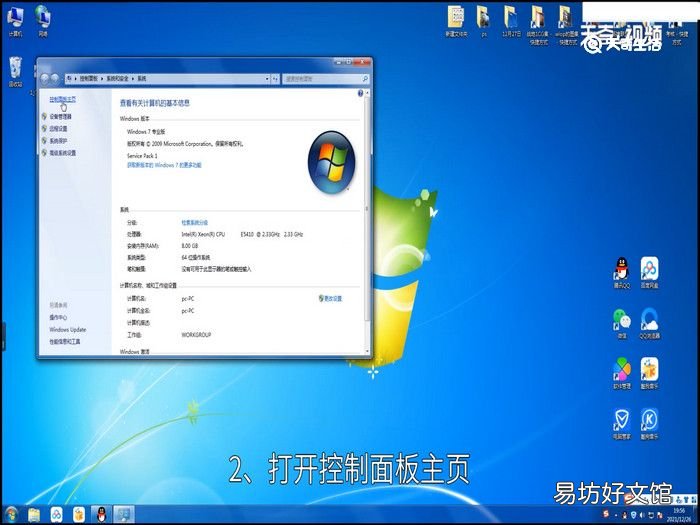Select 系统和安全 in the address breadcrumb
This screenshot has width=700, height=525.
117,79
